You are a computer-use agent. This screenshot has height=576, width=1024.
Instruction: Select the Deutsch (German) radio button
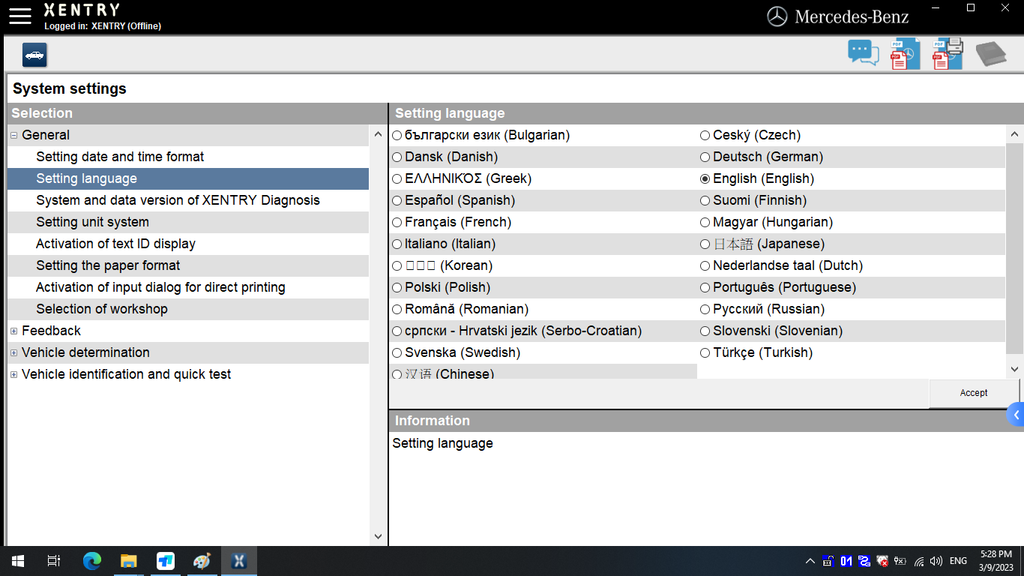point(705,157)
